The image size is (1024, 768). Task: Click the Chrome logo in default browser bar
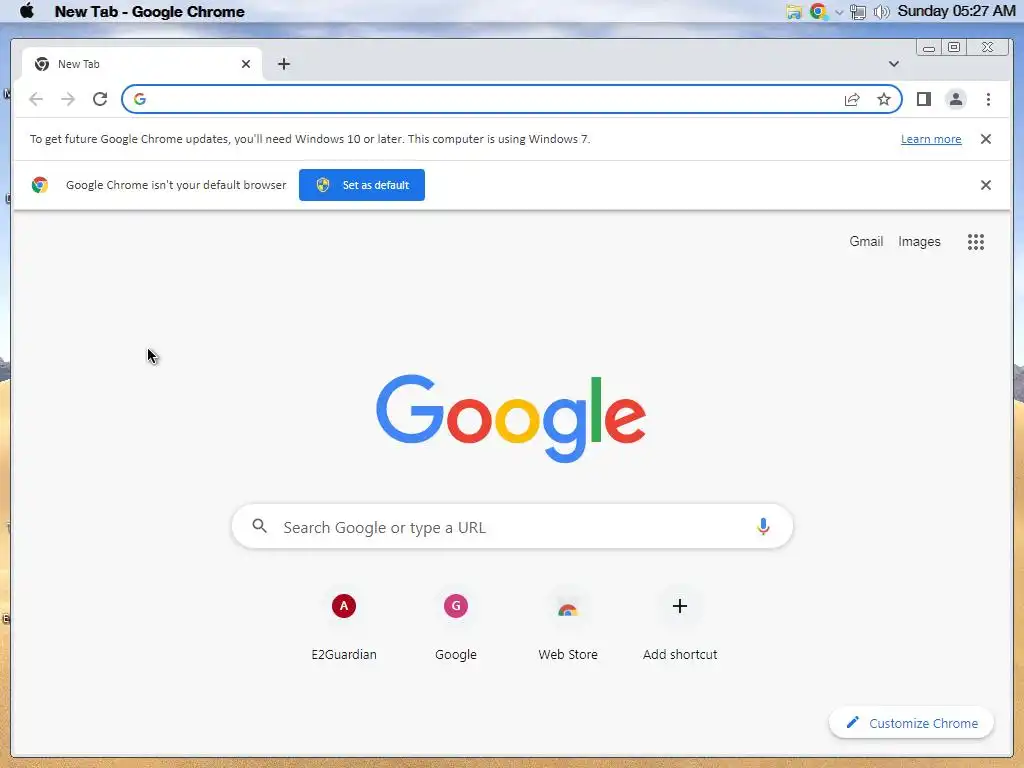coord(40,185)
